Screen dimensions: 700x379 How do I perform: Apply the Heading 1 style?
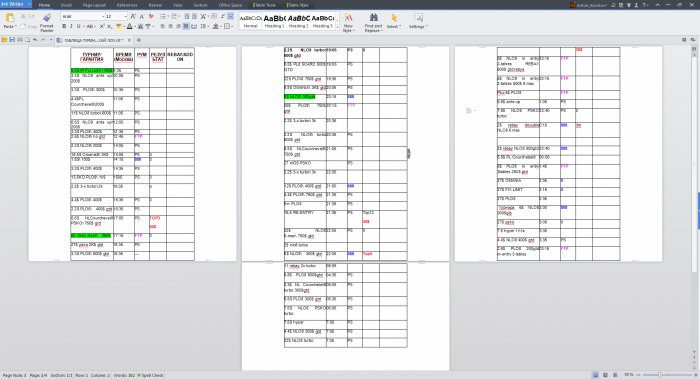(274, 21)
